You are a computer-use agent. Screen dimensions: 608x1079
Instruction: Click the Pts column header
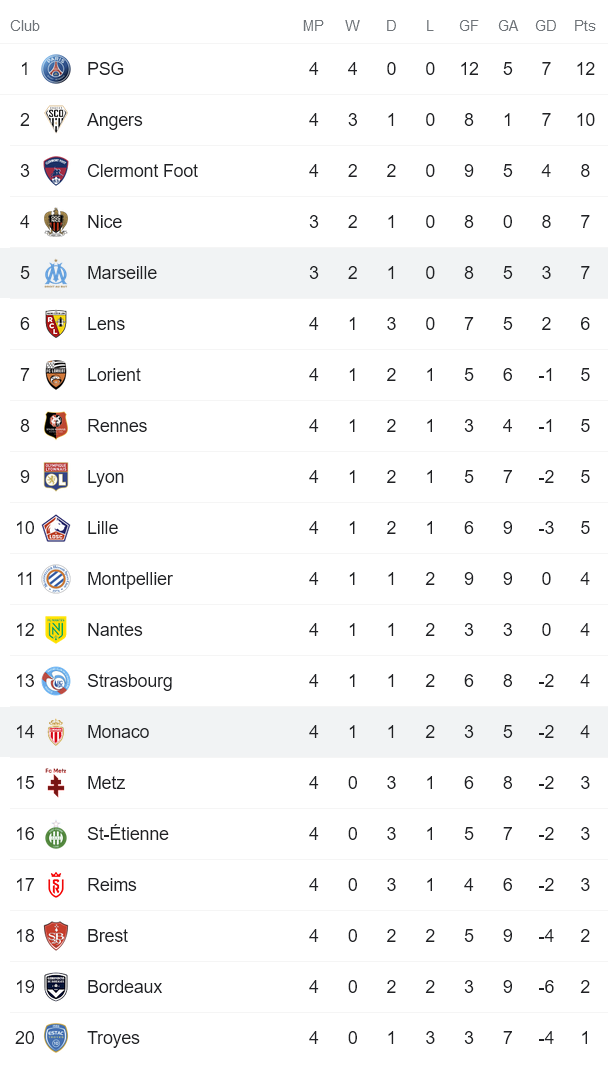pyautogui.click(x=585, y=26)
